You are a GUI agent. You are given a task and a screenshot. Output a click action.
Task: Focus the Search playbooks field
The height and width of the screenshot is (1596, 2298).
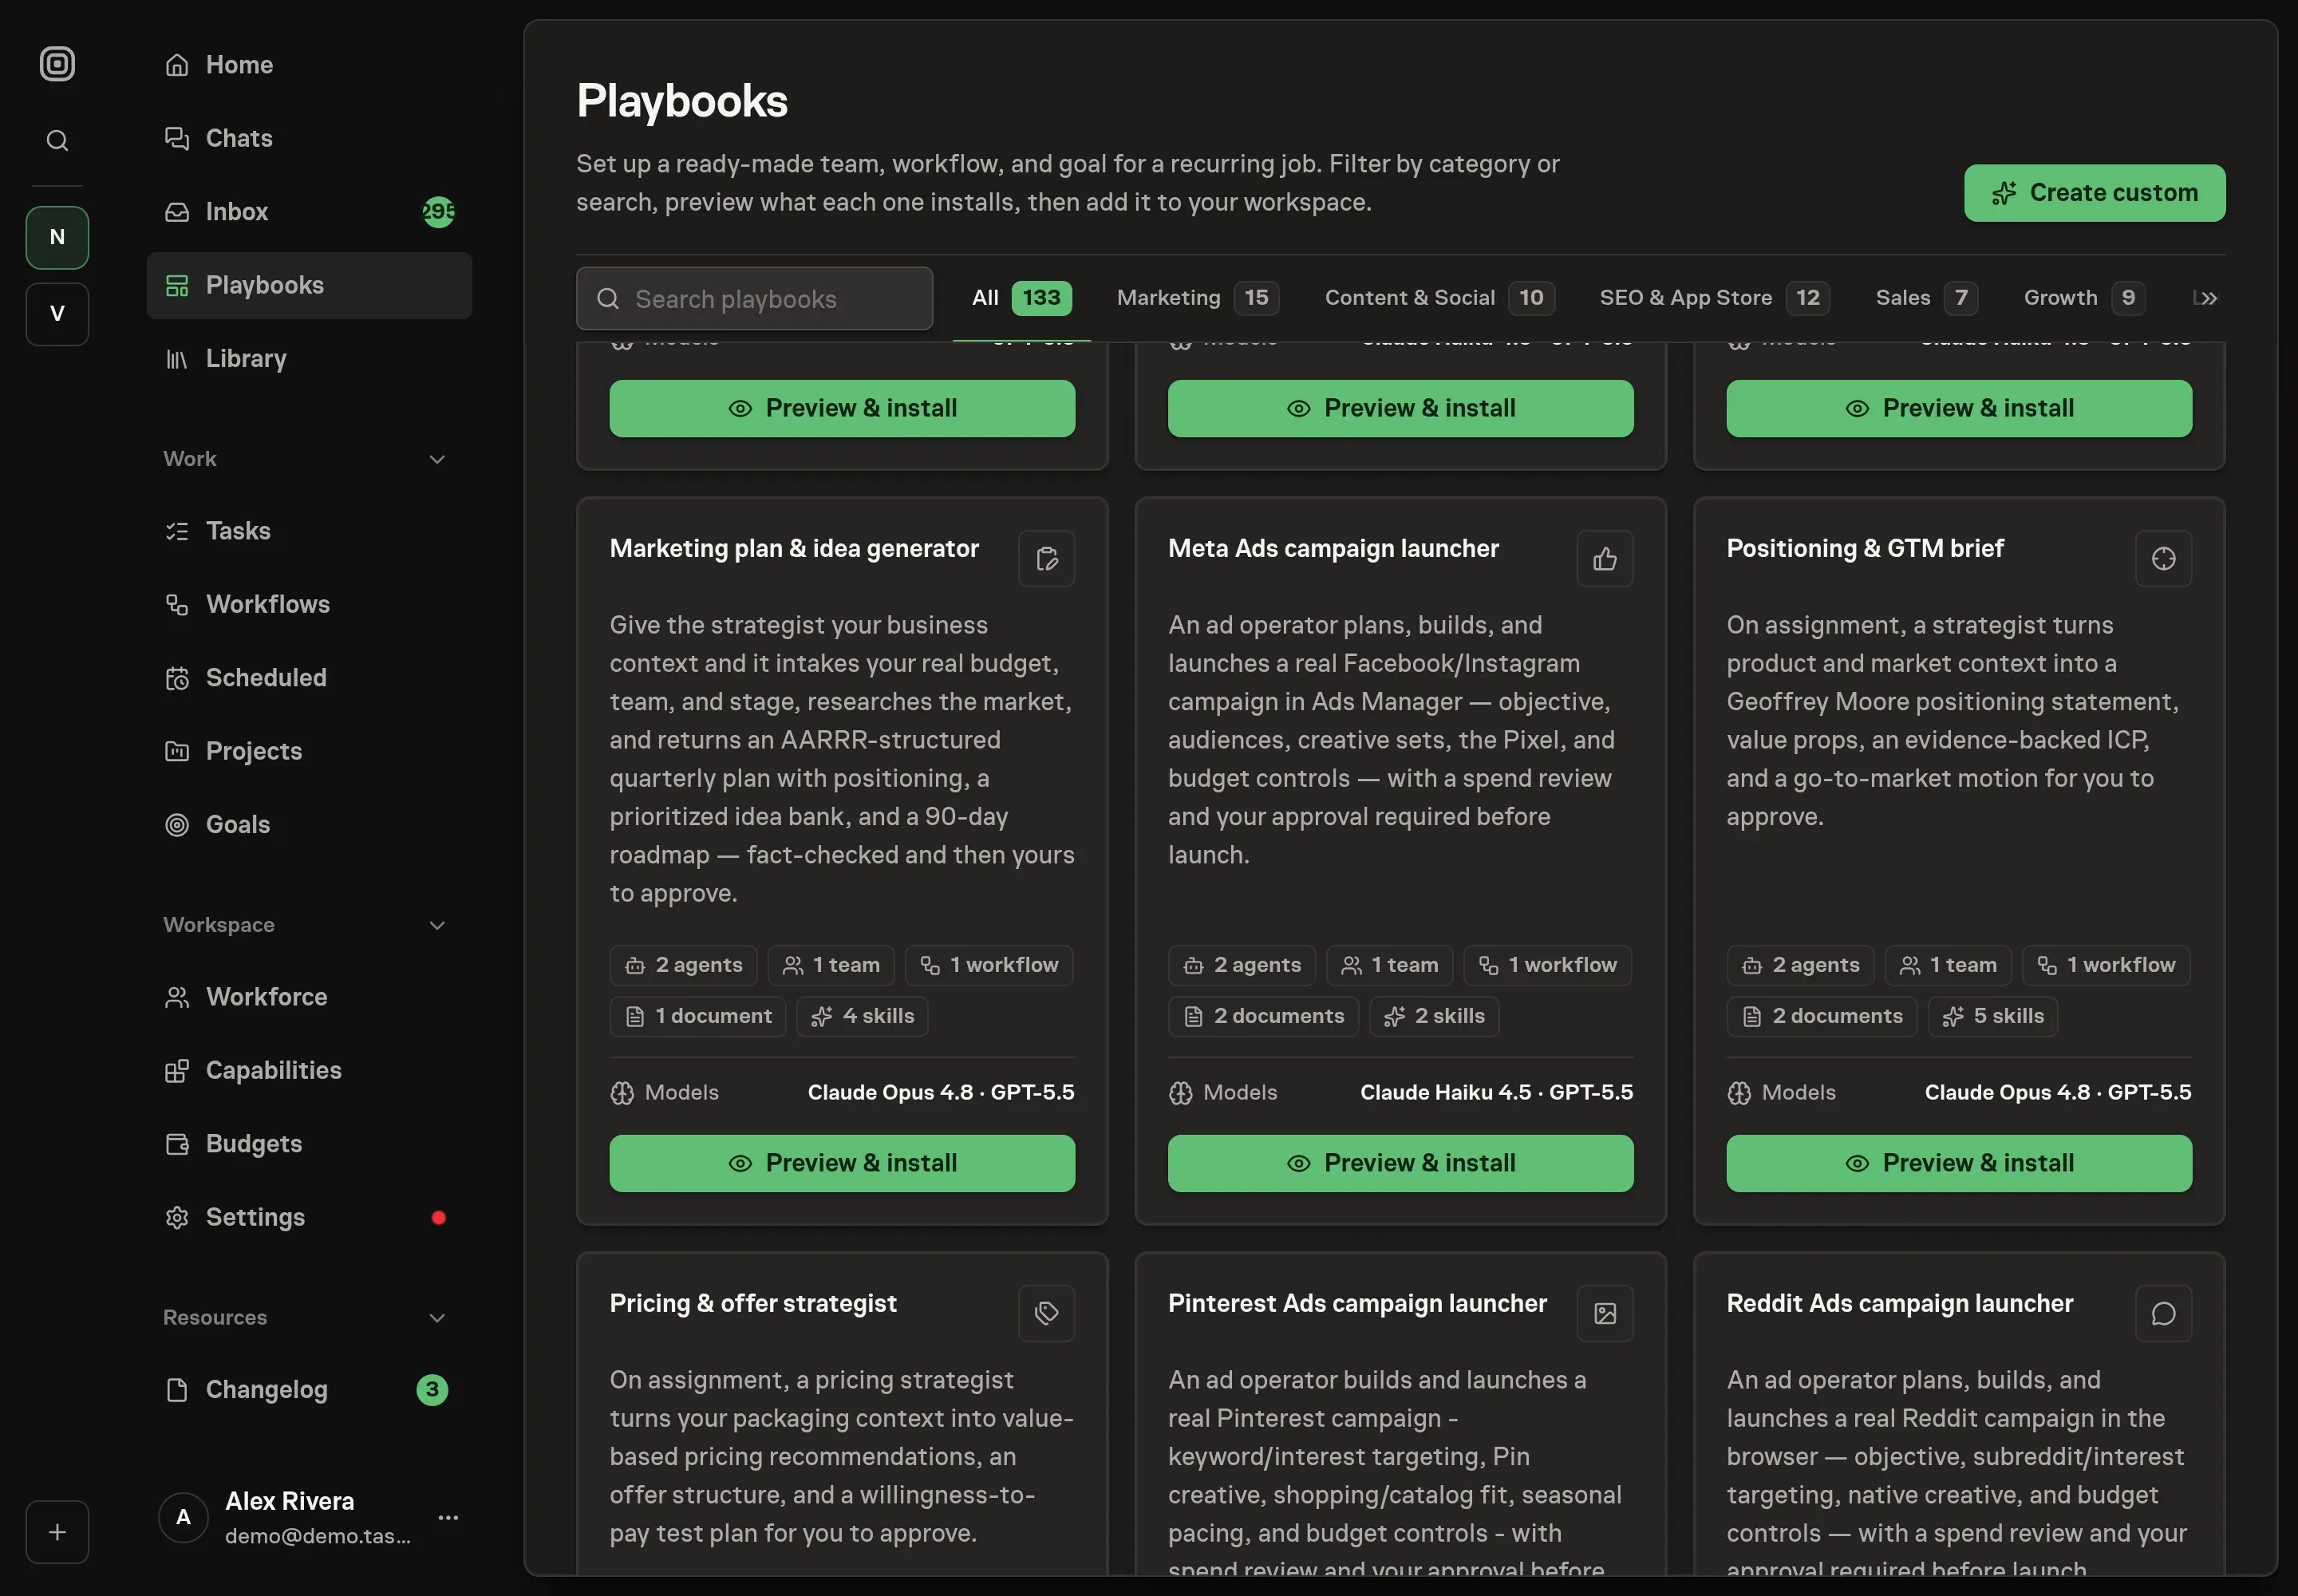(x=754, y=298)
